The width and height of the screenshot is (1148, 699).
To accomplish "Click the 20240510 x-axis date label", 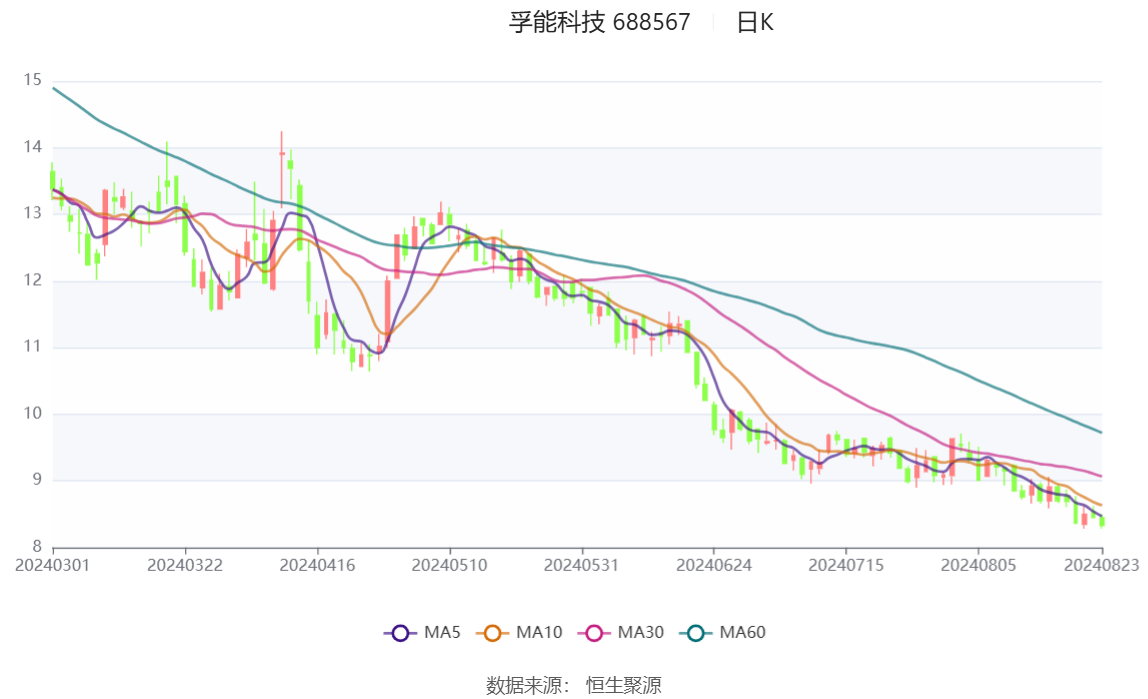I will pyautogui.click(x=450, y=566).
